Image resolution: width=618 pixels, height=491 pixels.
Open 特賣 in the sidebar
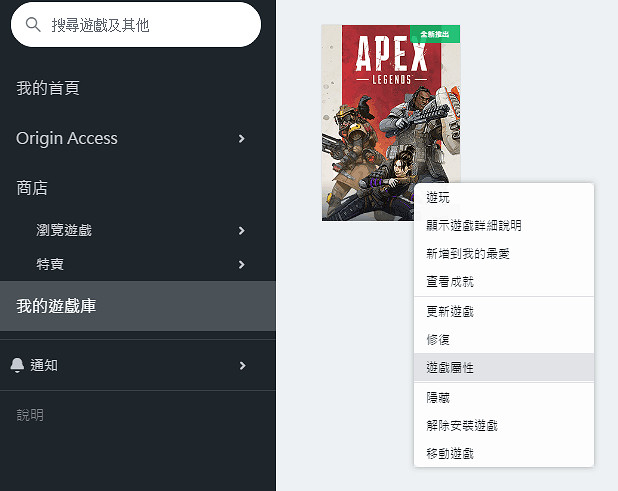(x=50, y=264)
